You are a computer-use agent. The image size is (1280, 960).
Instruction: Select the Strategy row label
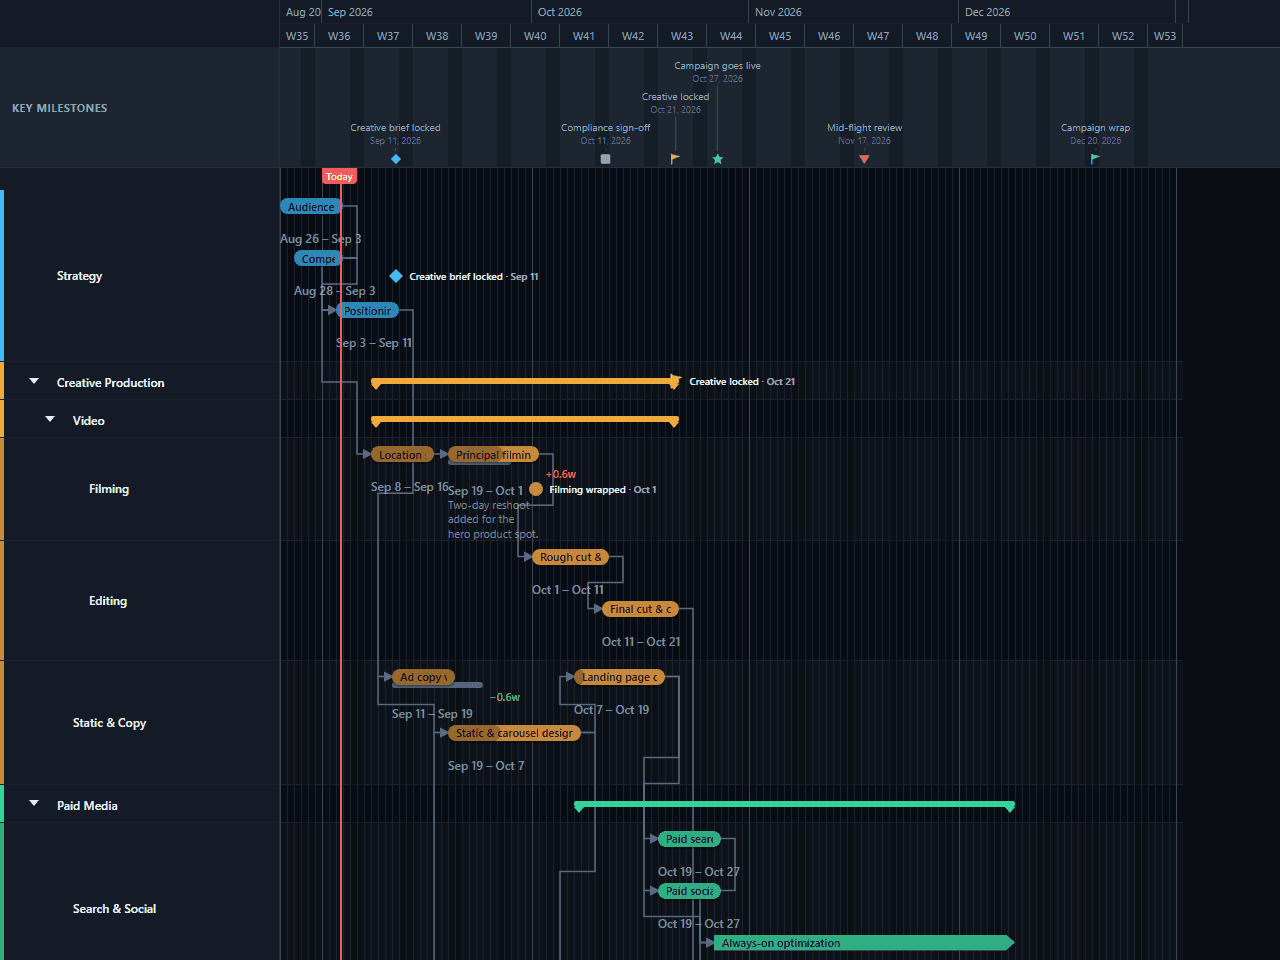tap(79, 276)
